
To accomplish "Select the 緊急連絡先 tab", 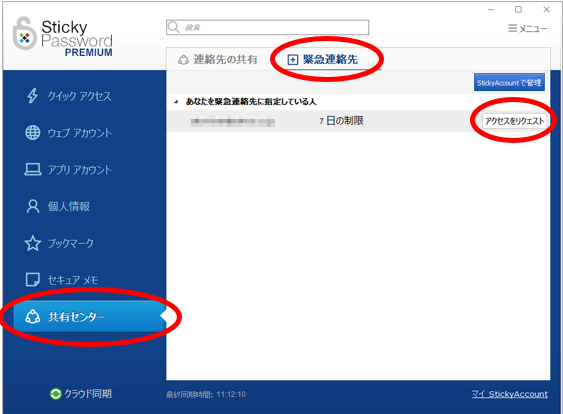I will (322, 59).
